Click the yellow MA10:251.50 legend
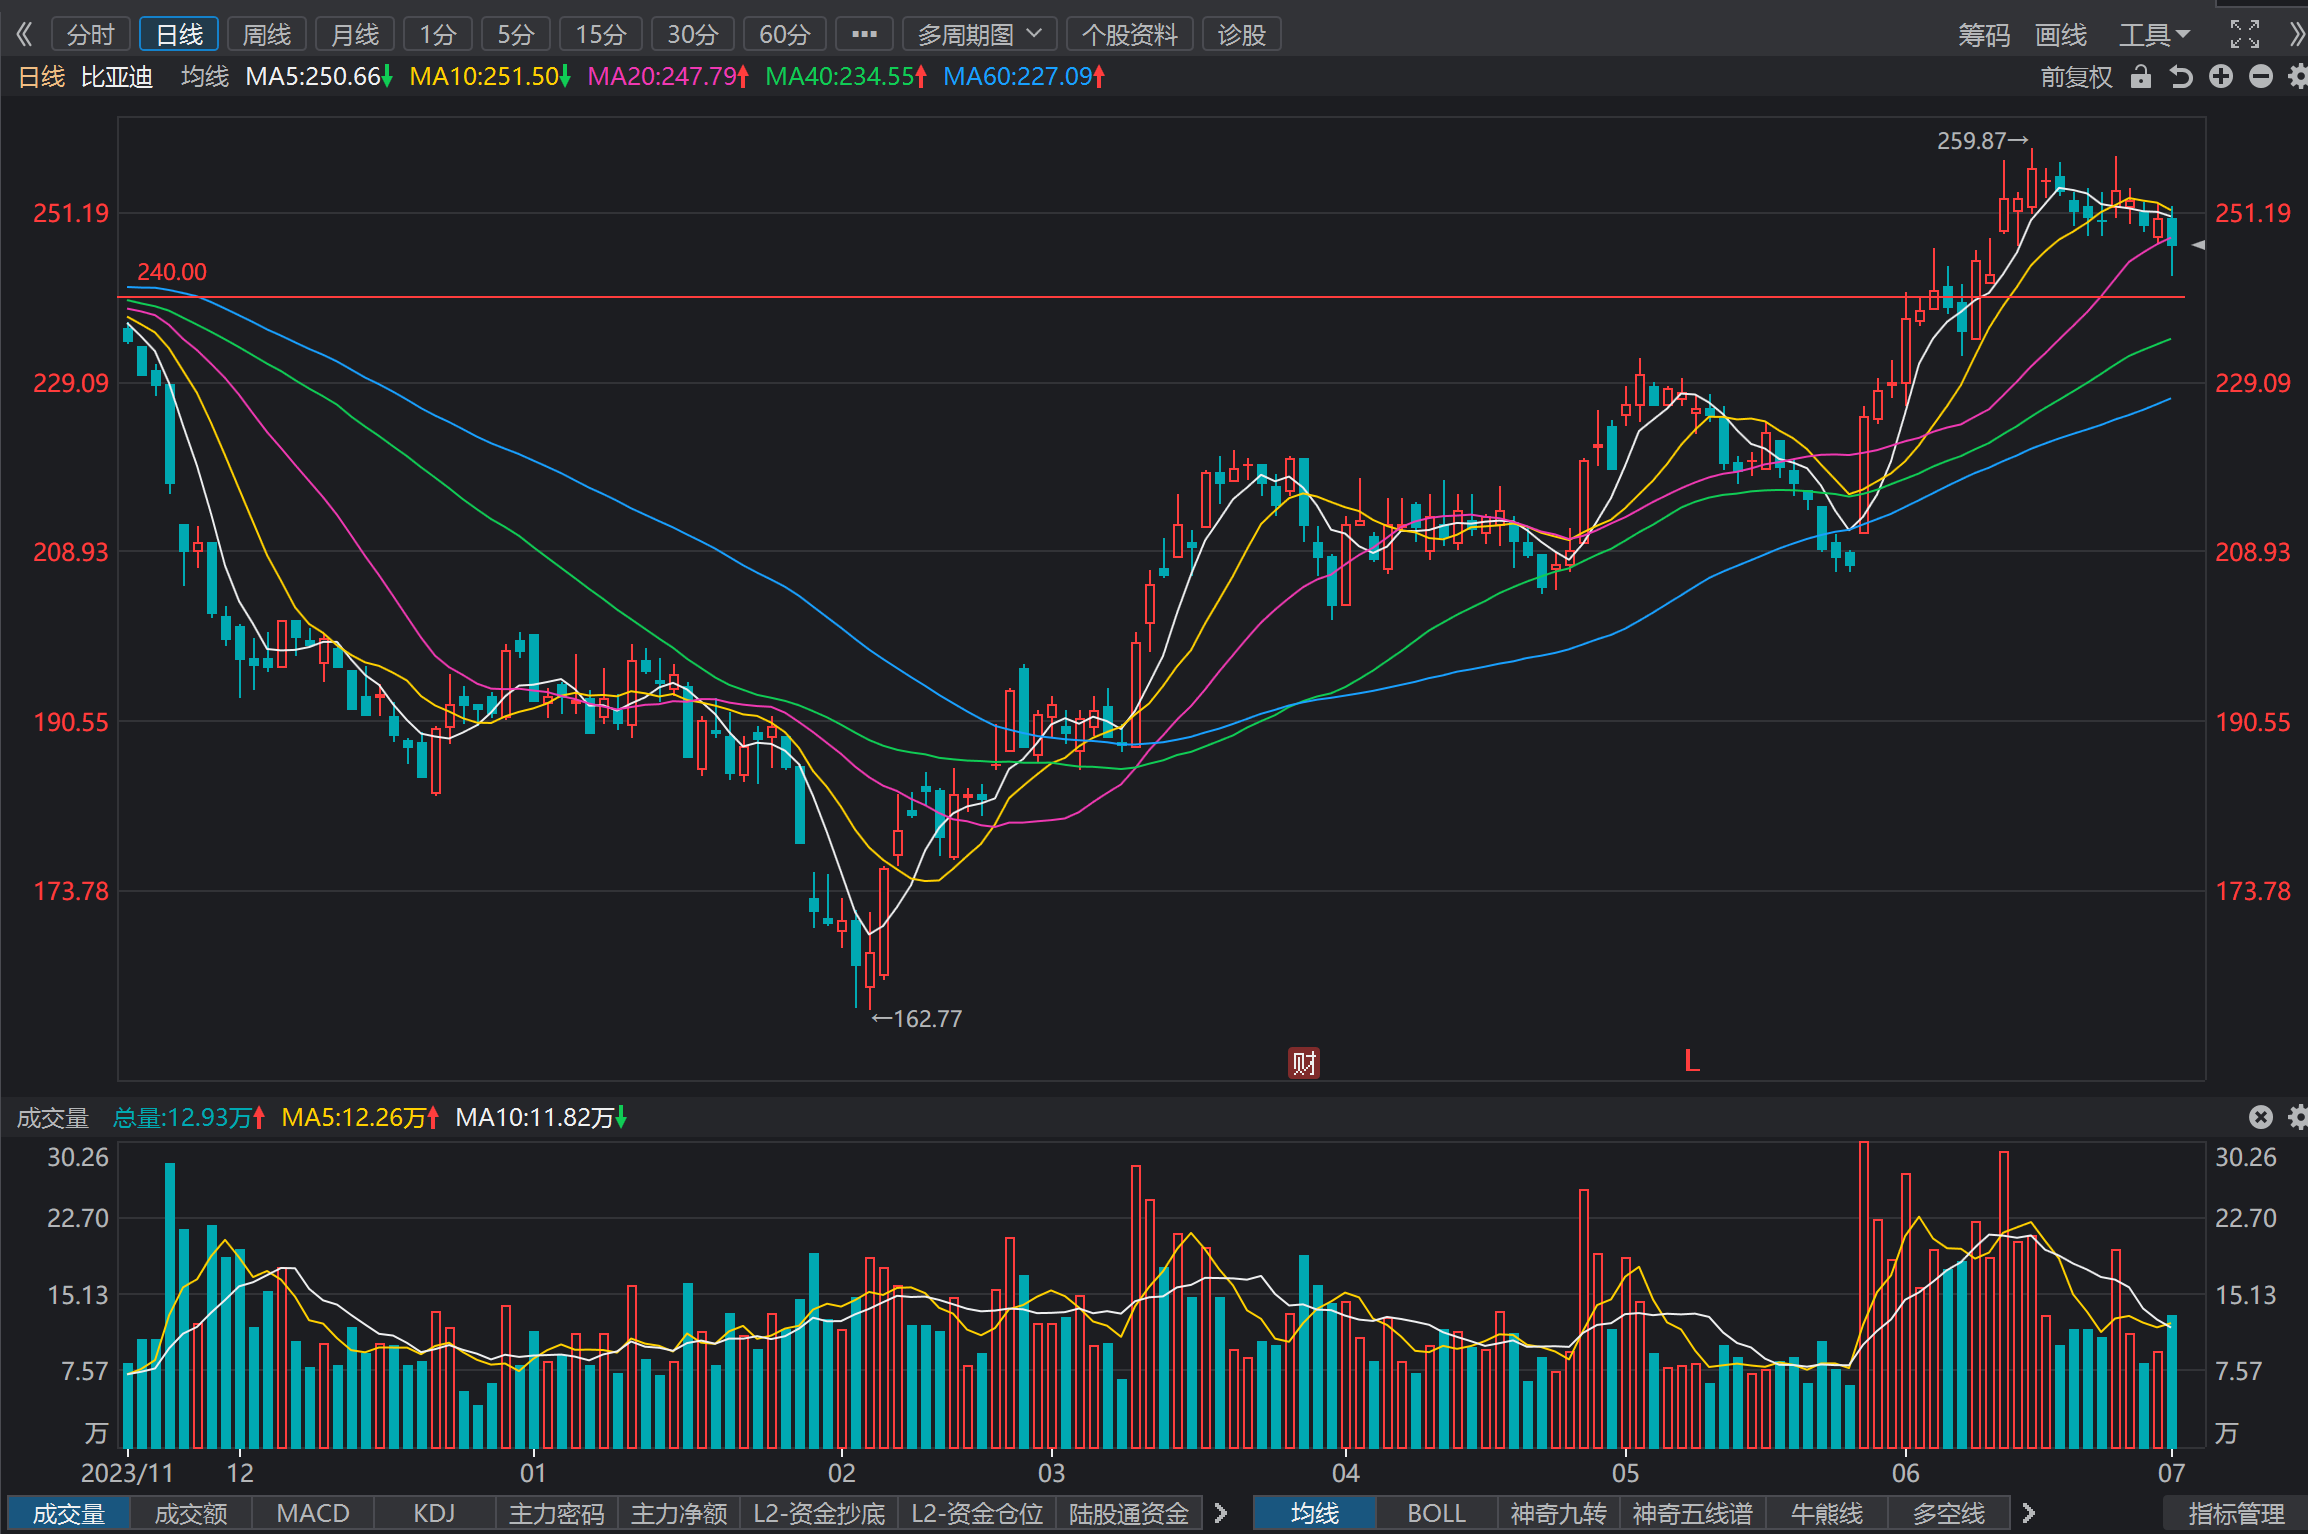Image resolution: width=2308 pixels, height=1534 pixels. [x=490, y=77]
